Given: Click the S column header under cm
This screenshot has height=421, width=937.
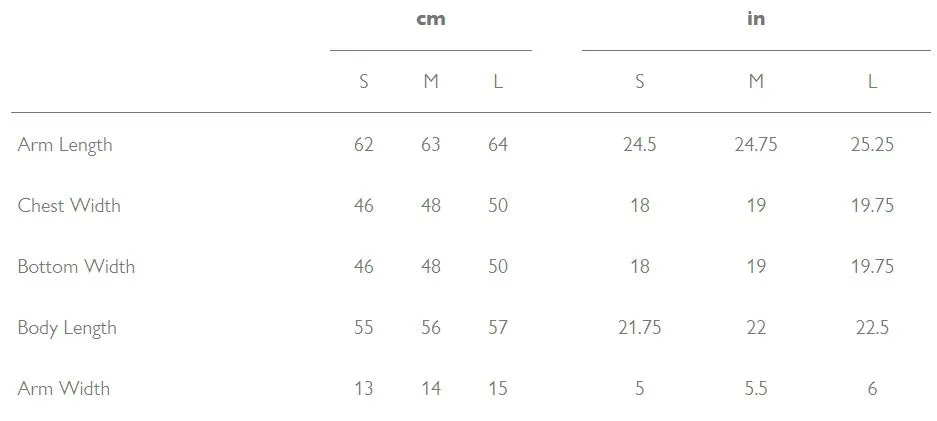Looking at the screenshot, I should pyautogui.click(x=364, y=81).
